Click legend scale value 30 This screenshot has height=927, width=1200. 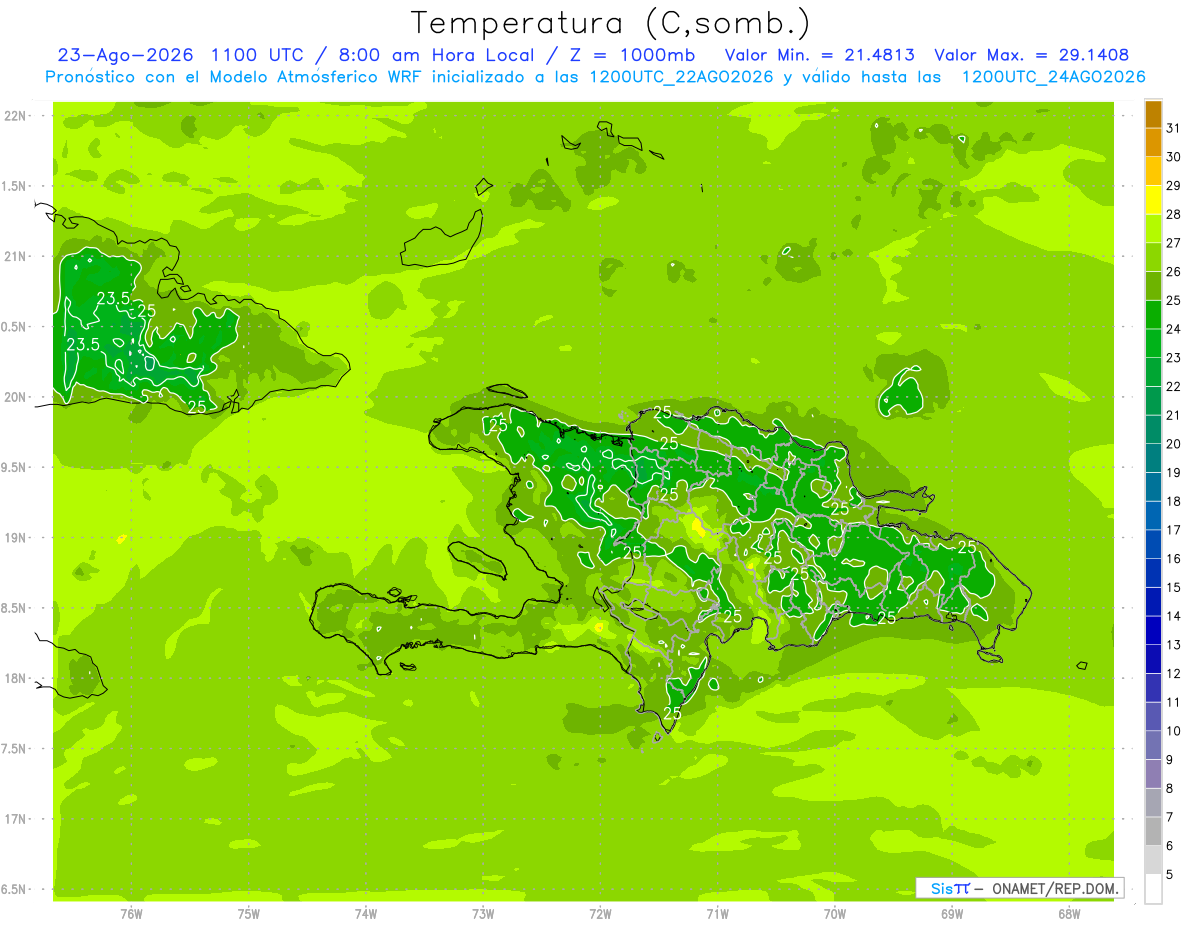1173,157
